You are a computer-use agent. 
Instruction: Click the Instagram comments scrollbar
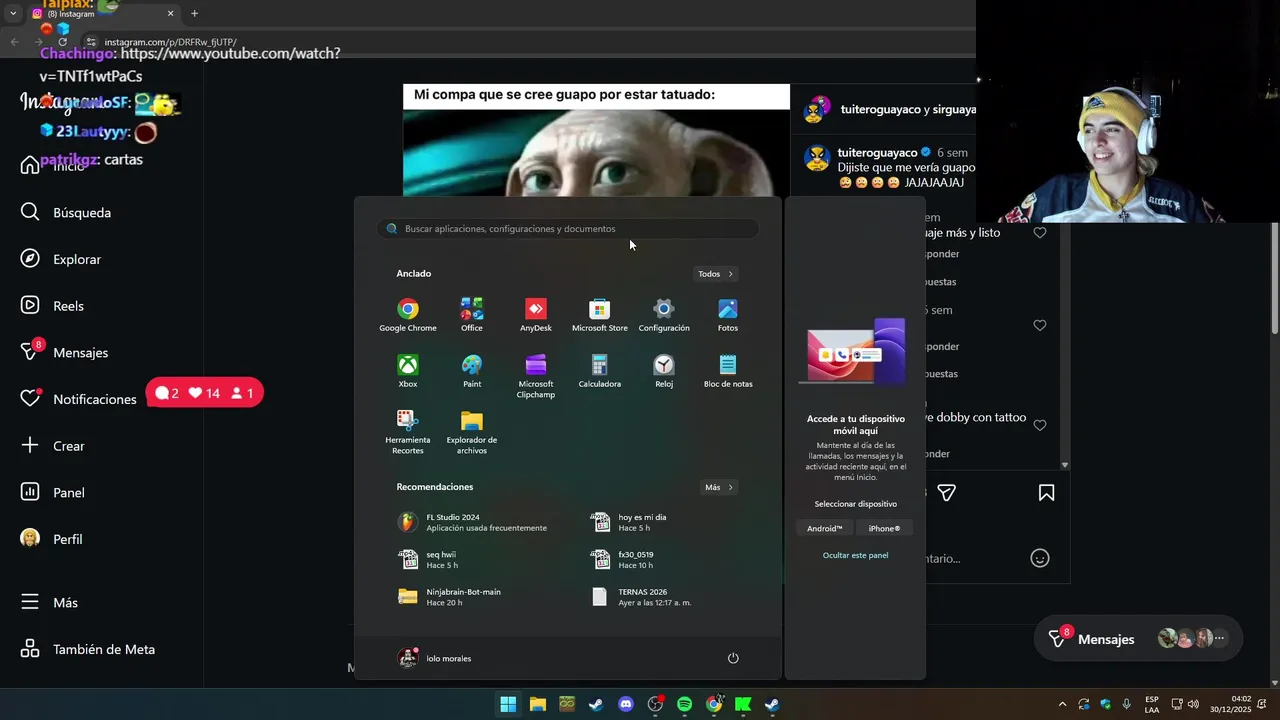[1065, 345]
